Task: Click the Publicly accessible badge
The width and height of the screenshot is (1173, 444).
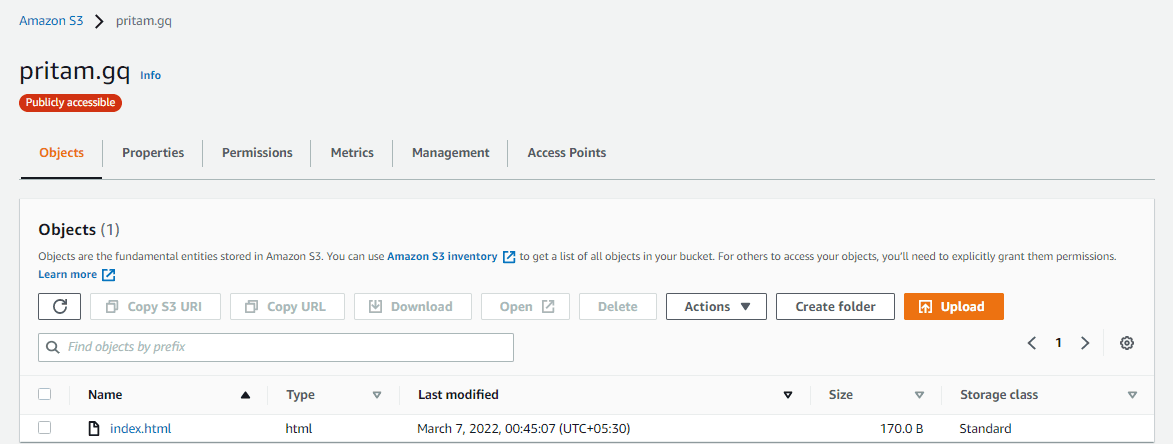Action: (70, 102)
